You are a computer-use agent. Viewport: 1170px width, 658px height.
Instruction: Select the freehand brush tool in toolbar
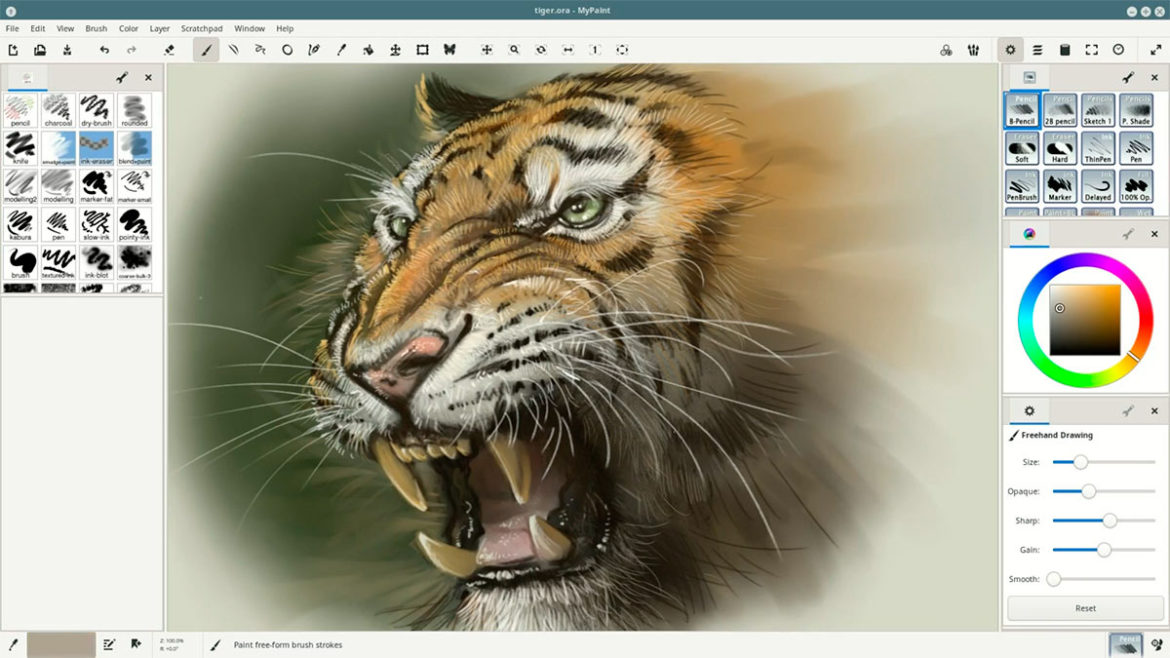click(206, 50)
